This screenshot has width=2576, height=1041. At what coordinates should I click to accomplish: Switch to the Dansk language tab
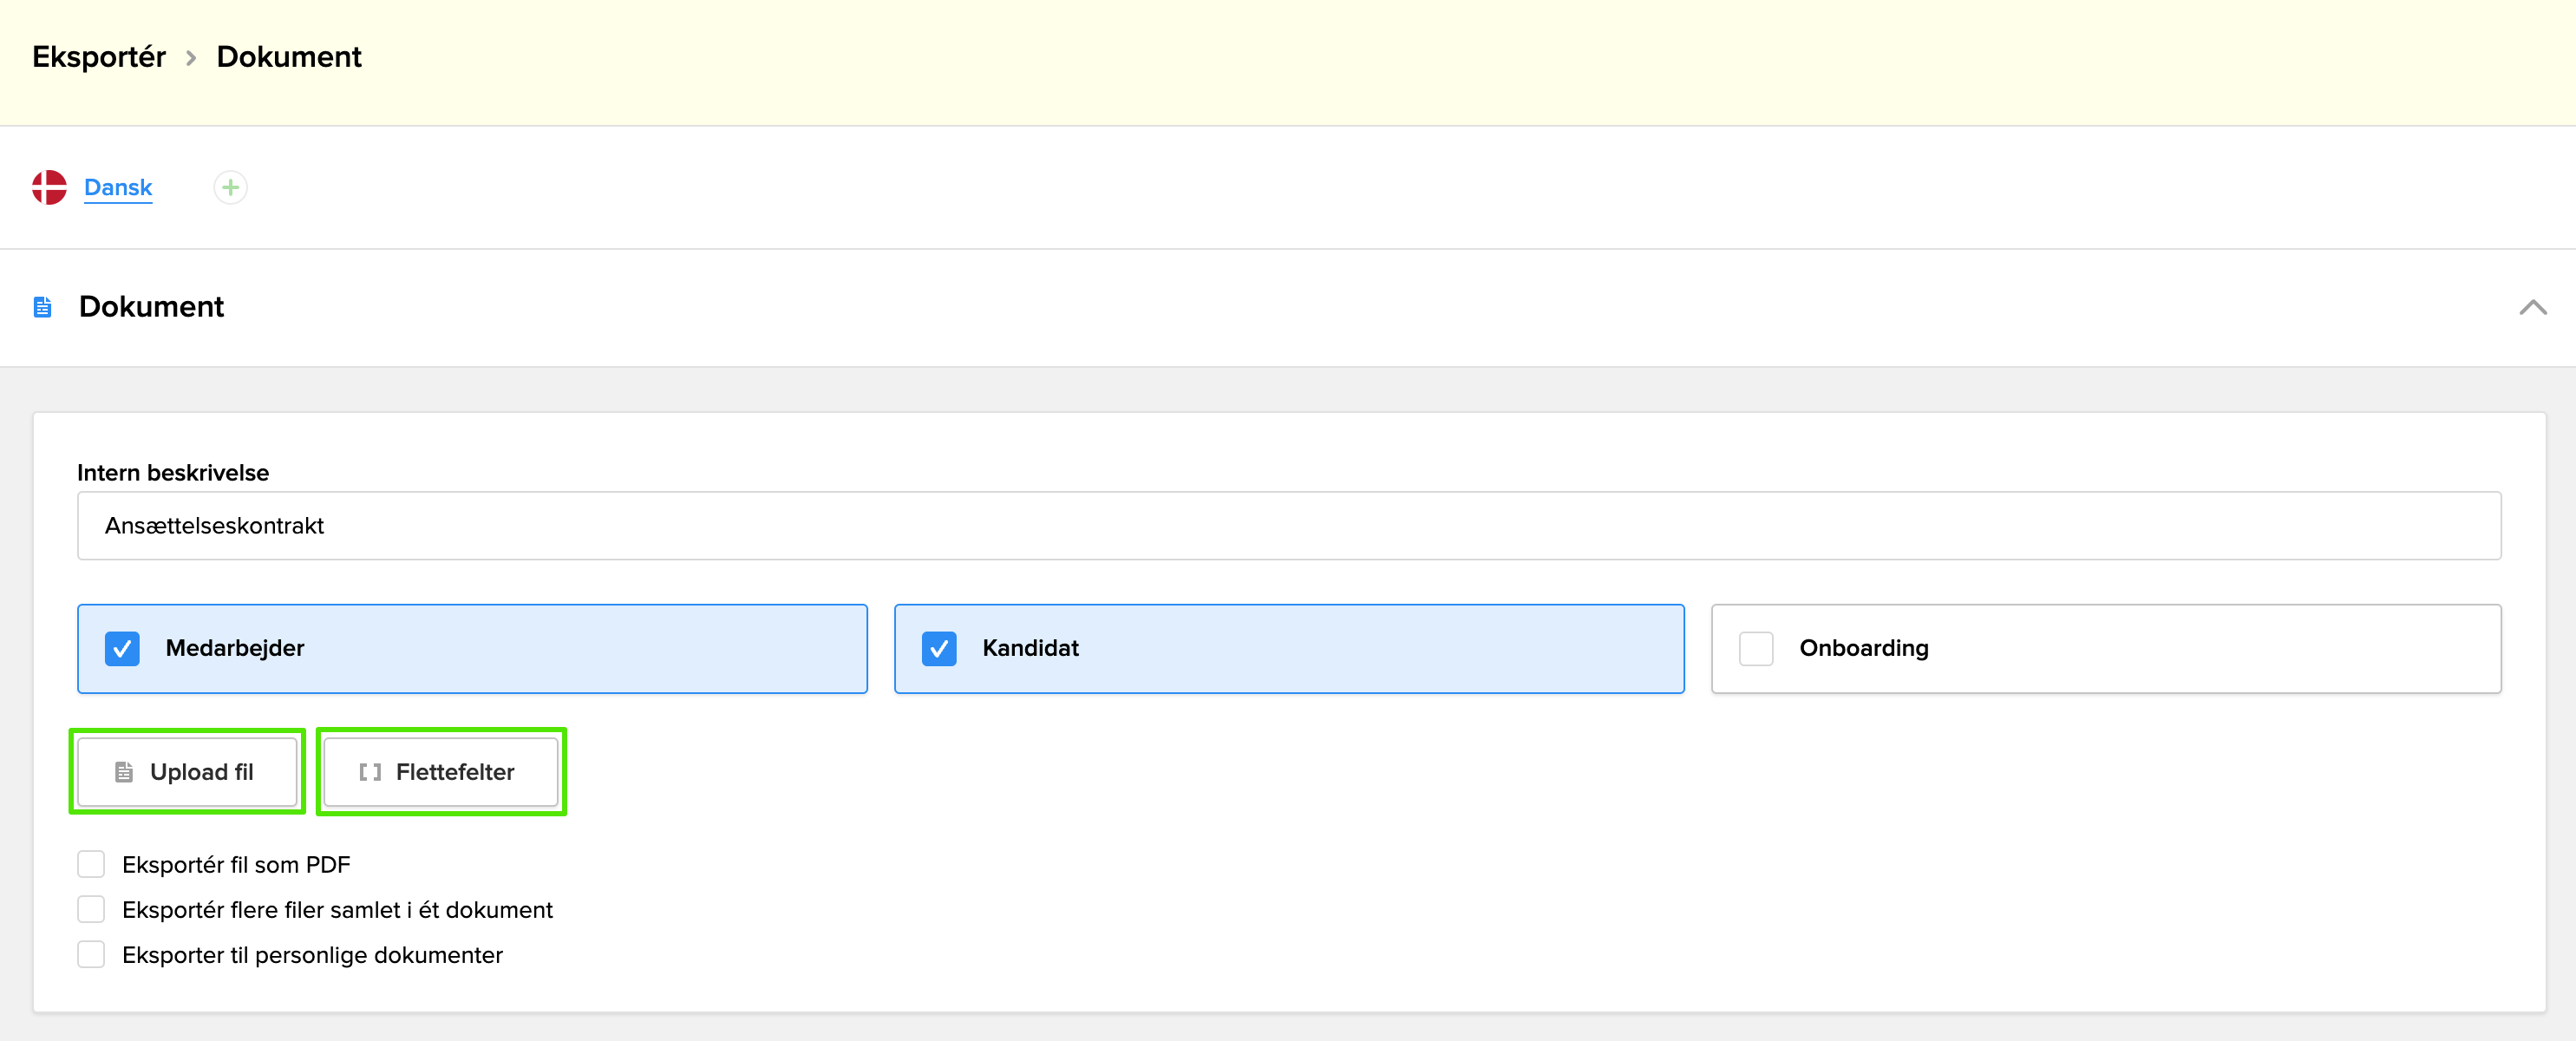tap(118, 187)
